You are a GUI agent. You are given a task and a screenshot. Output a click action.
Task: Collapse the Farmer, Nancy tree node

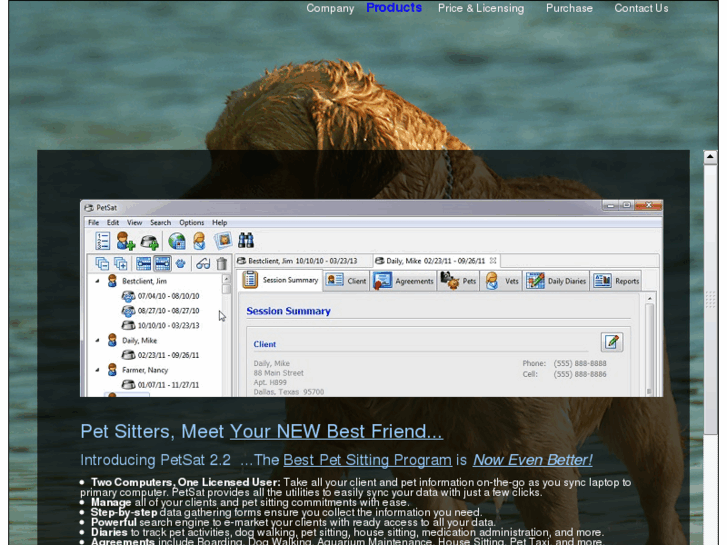pos(97,370)
